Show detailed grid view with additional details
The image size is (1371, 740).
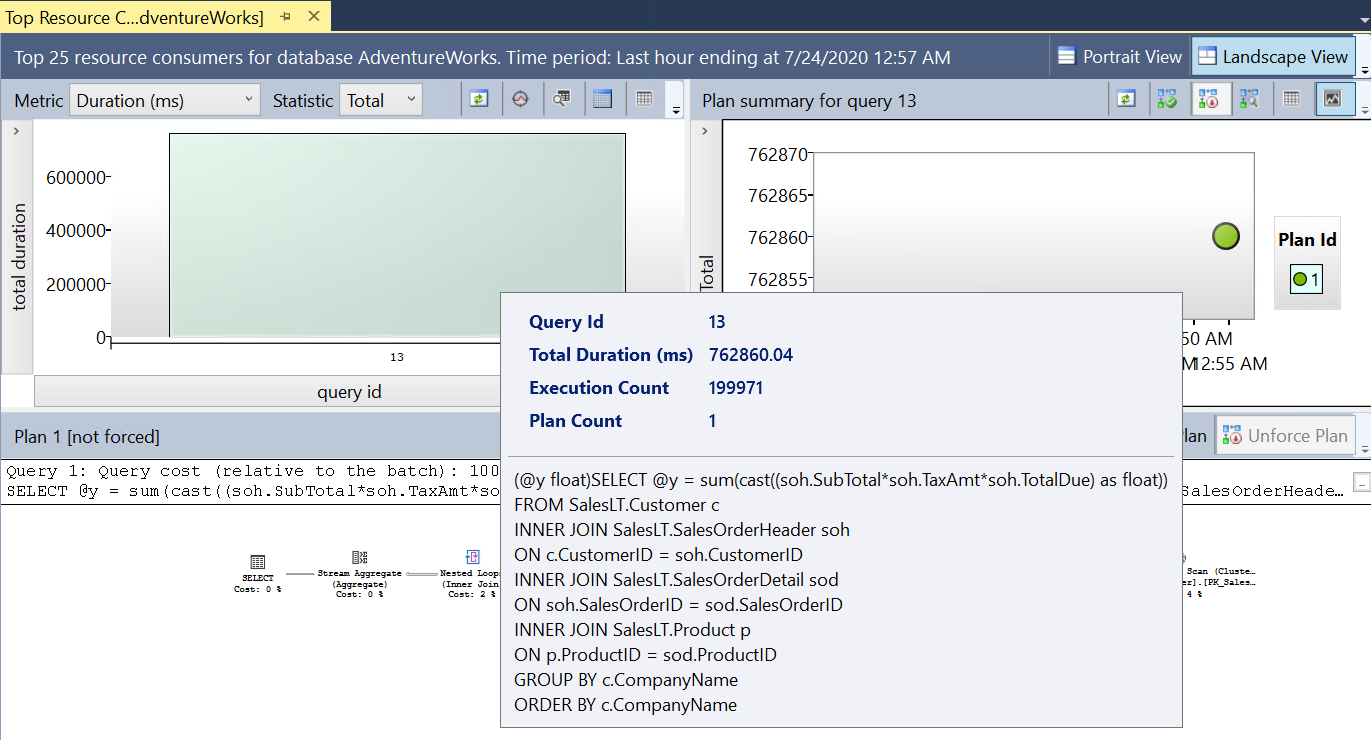click(x=602, y=99)
